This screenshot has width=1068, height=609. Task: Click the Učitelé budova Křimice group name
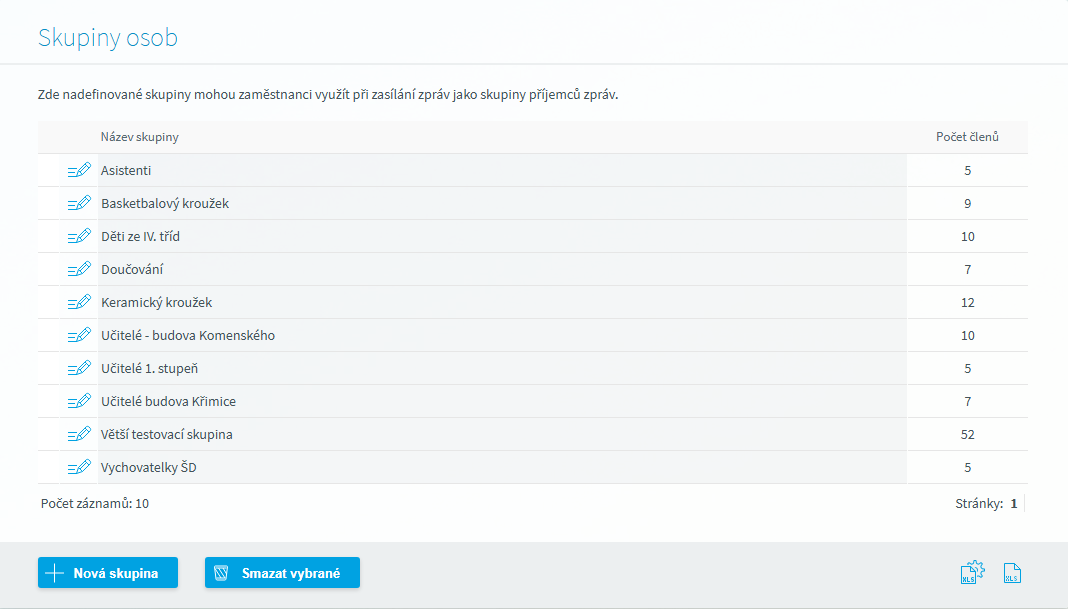pos(168,401)
